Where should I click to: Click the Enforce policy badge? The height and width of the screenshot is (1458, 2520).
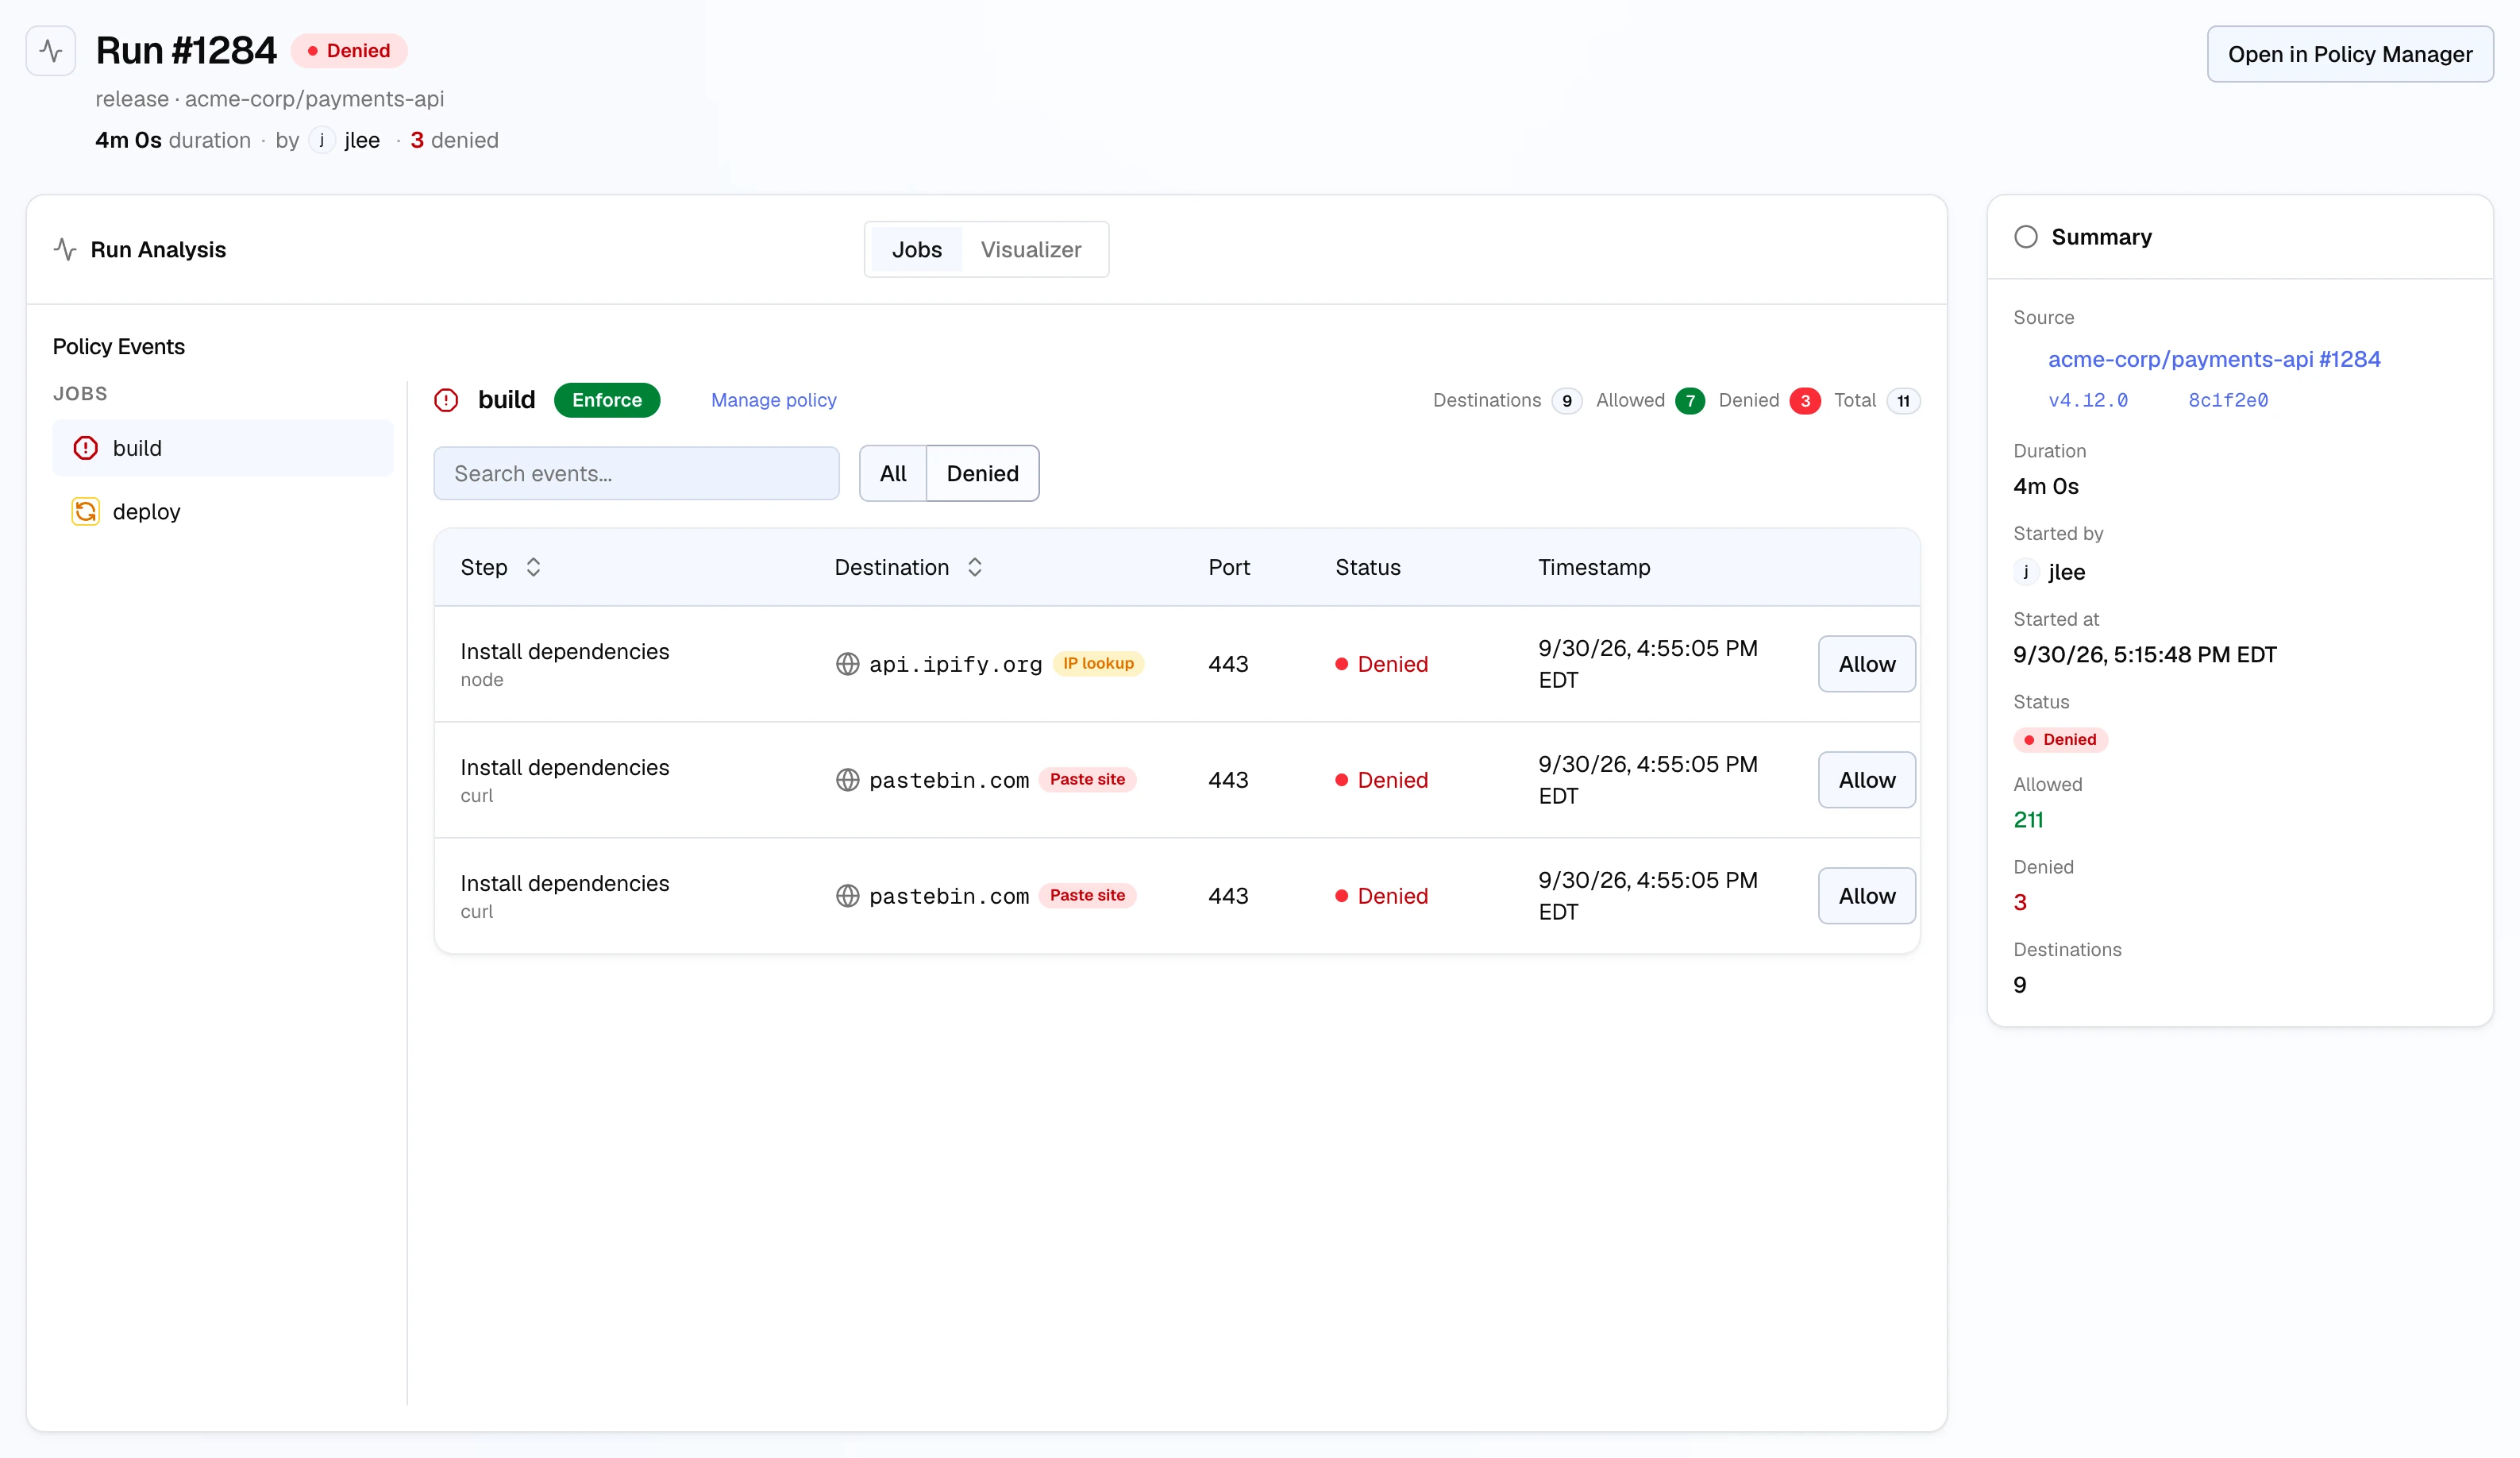point(607,400)
